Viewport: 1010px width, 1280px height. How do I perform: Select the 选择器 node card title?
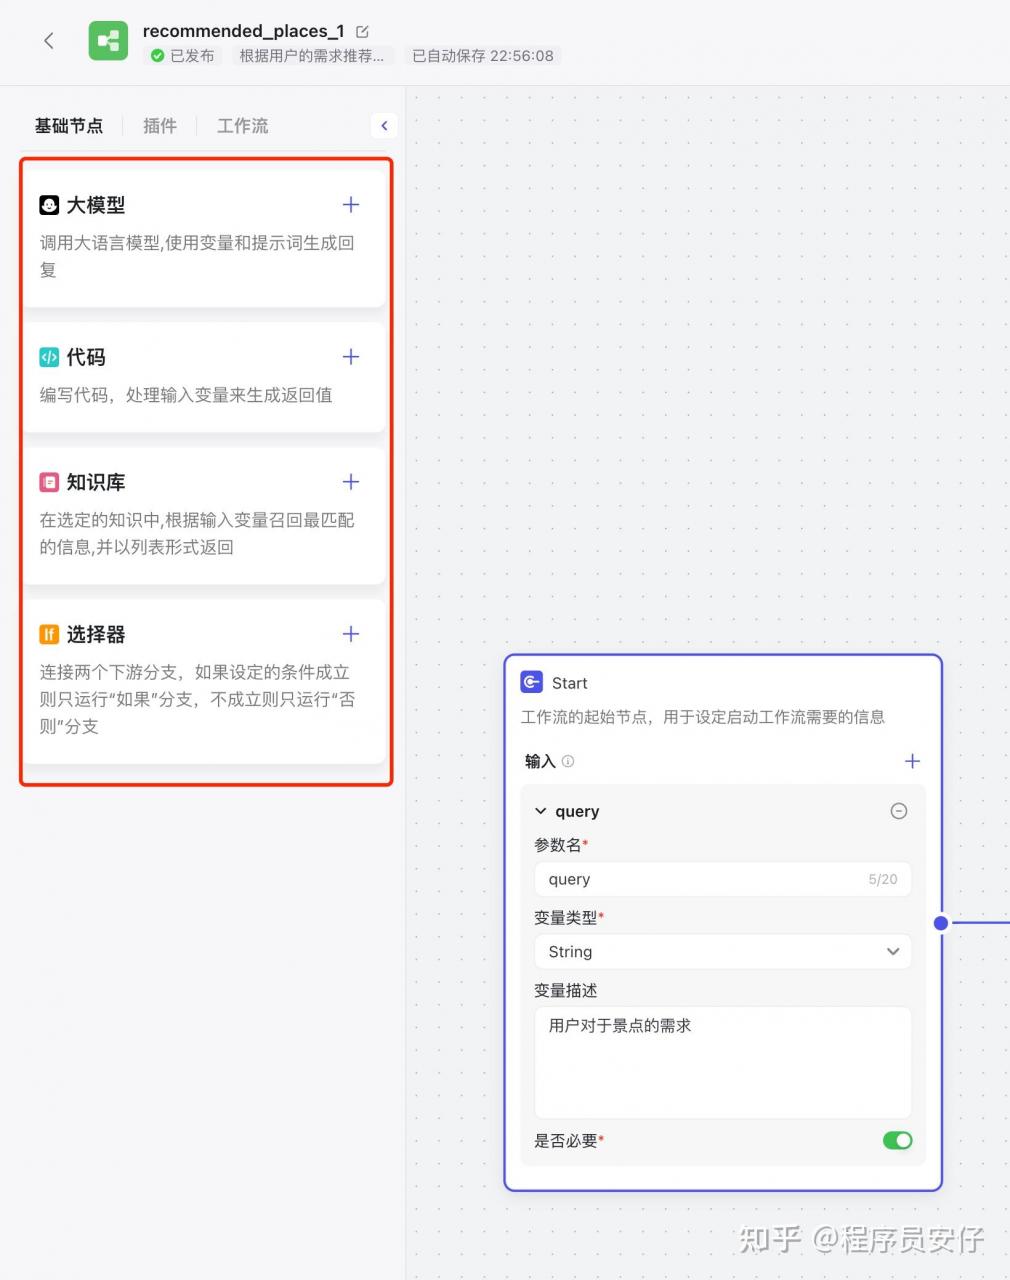tap(96, 634)
